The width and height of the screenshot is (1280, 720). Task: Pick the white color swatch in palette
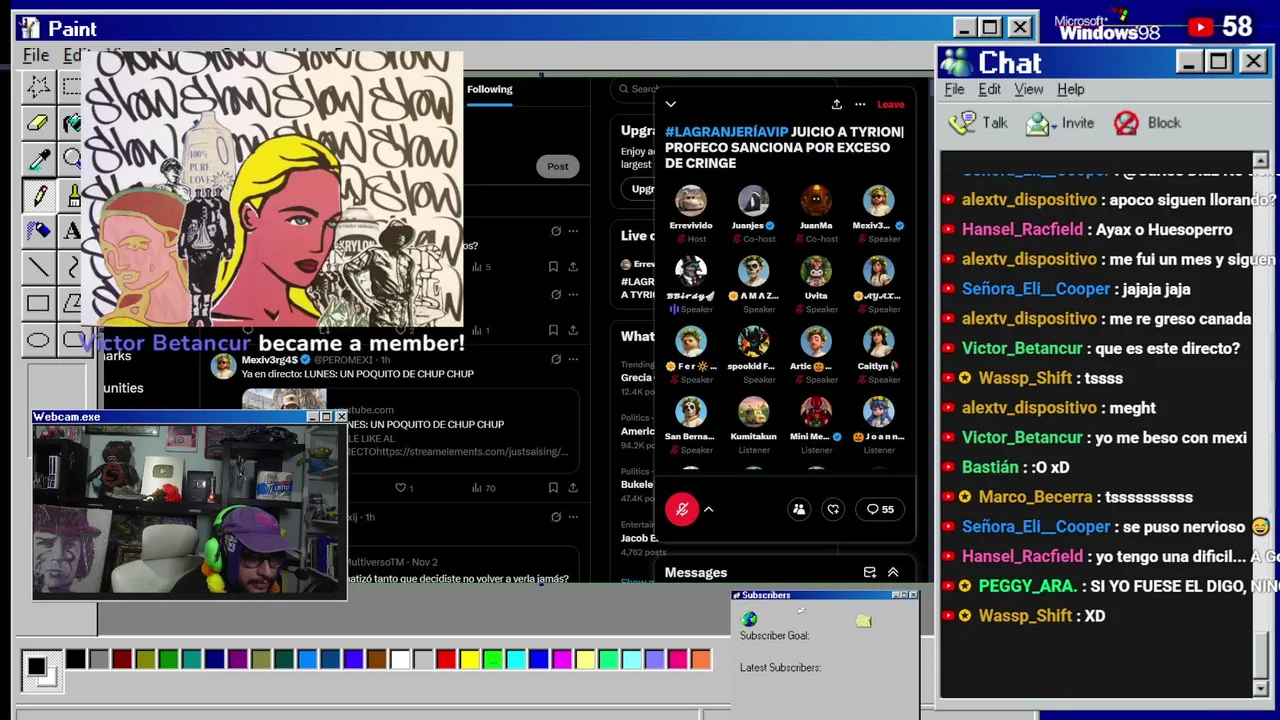click(x=400, y=659)
